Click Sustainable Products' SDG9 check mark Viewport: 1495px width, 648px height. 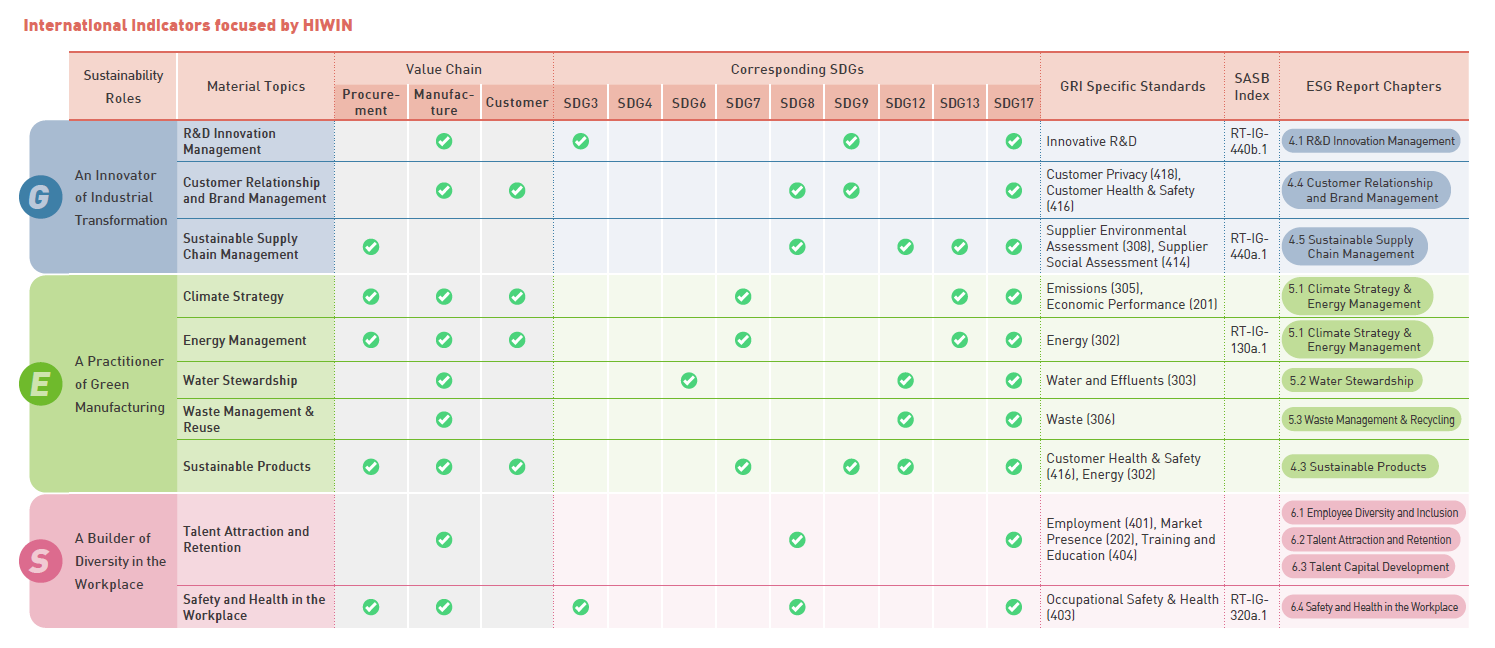(x=851, y=466)
